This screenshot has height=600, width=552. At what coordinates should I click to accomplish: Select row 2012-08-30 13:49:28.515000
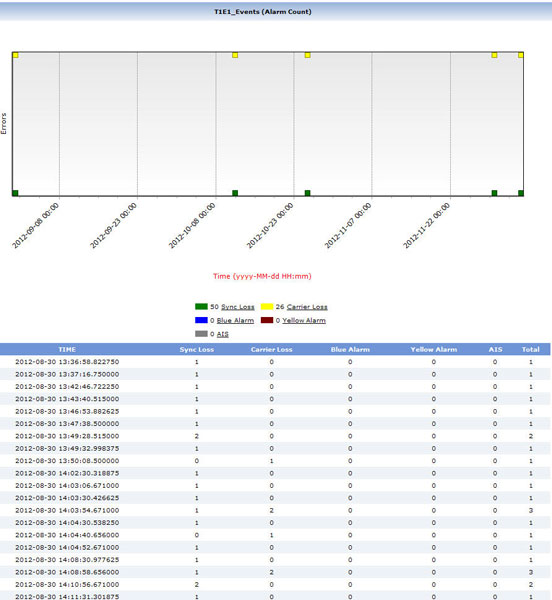(275, 436)
